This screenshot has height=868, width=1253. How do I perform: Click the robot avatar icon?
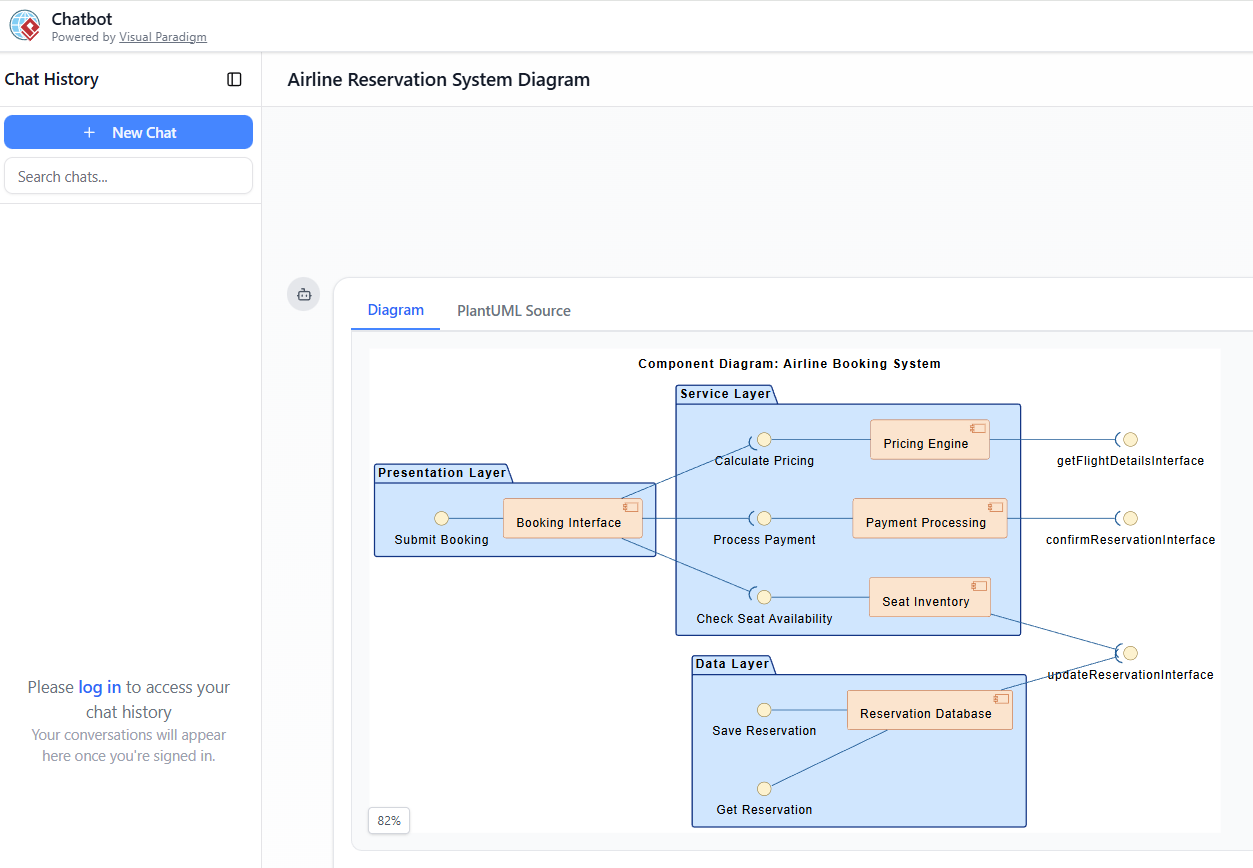pos(304,294)
